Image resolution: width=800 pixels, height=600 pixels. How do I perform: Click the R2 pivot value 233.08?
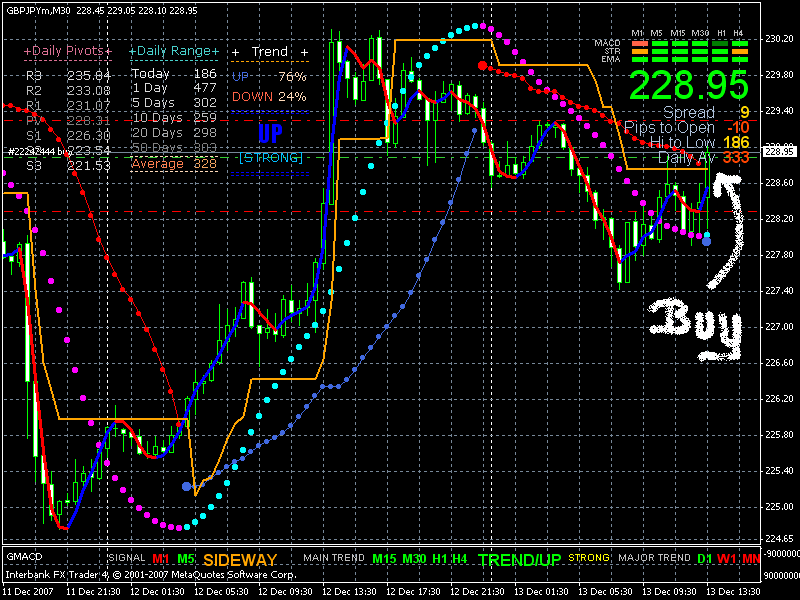[x=89, y=91]
